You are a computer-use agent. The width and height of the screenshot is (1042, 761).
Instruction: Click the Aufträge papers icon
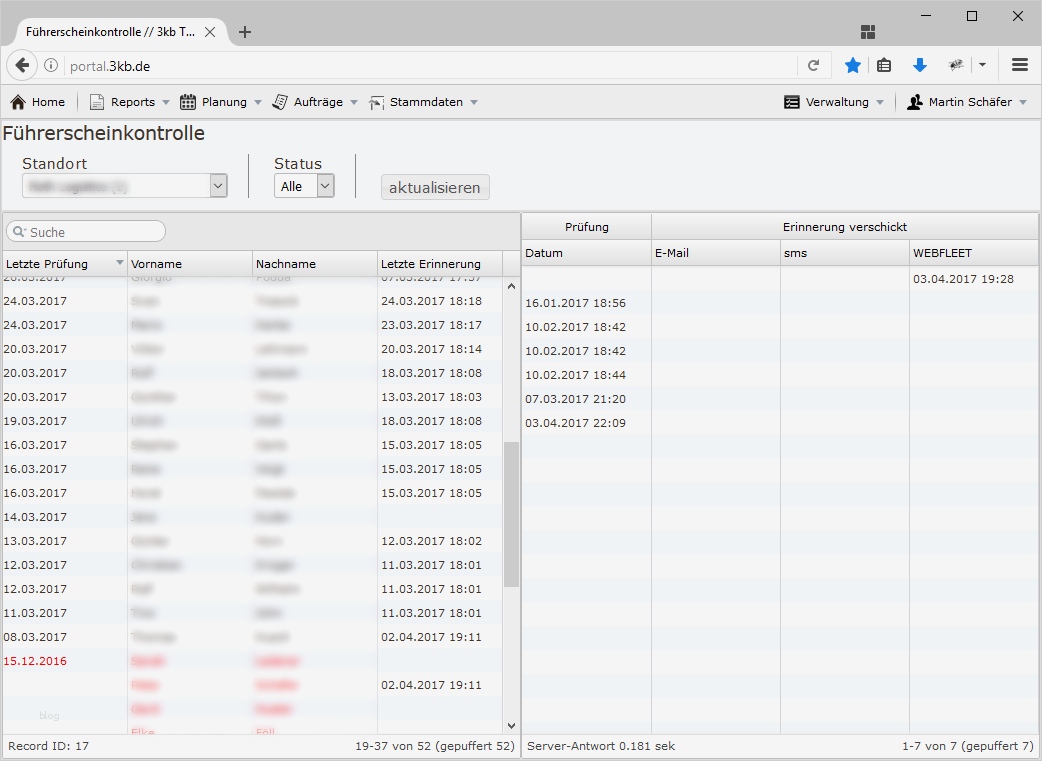click(x=280, y=102)
